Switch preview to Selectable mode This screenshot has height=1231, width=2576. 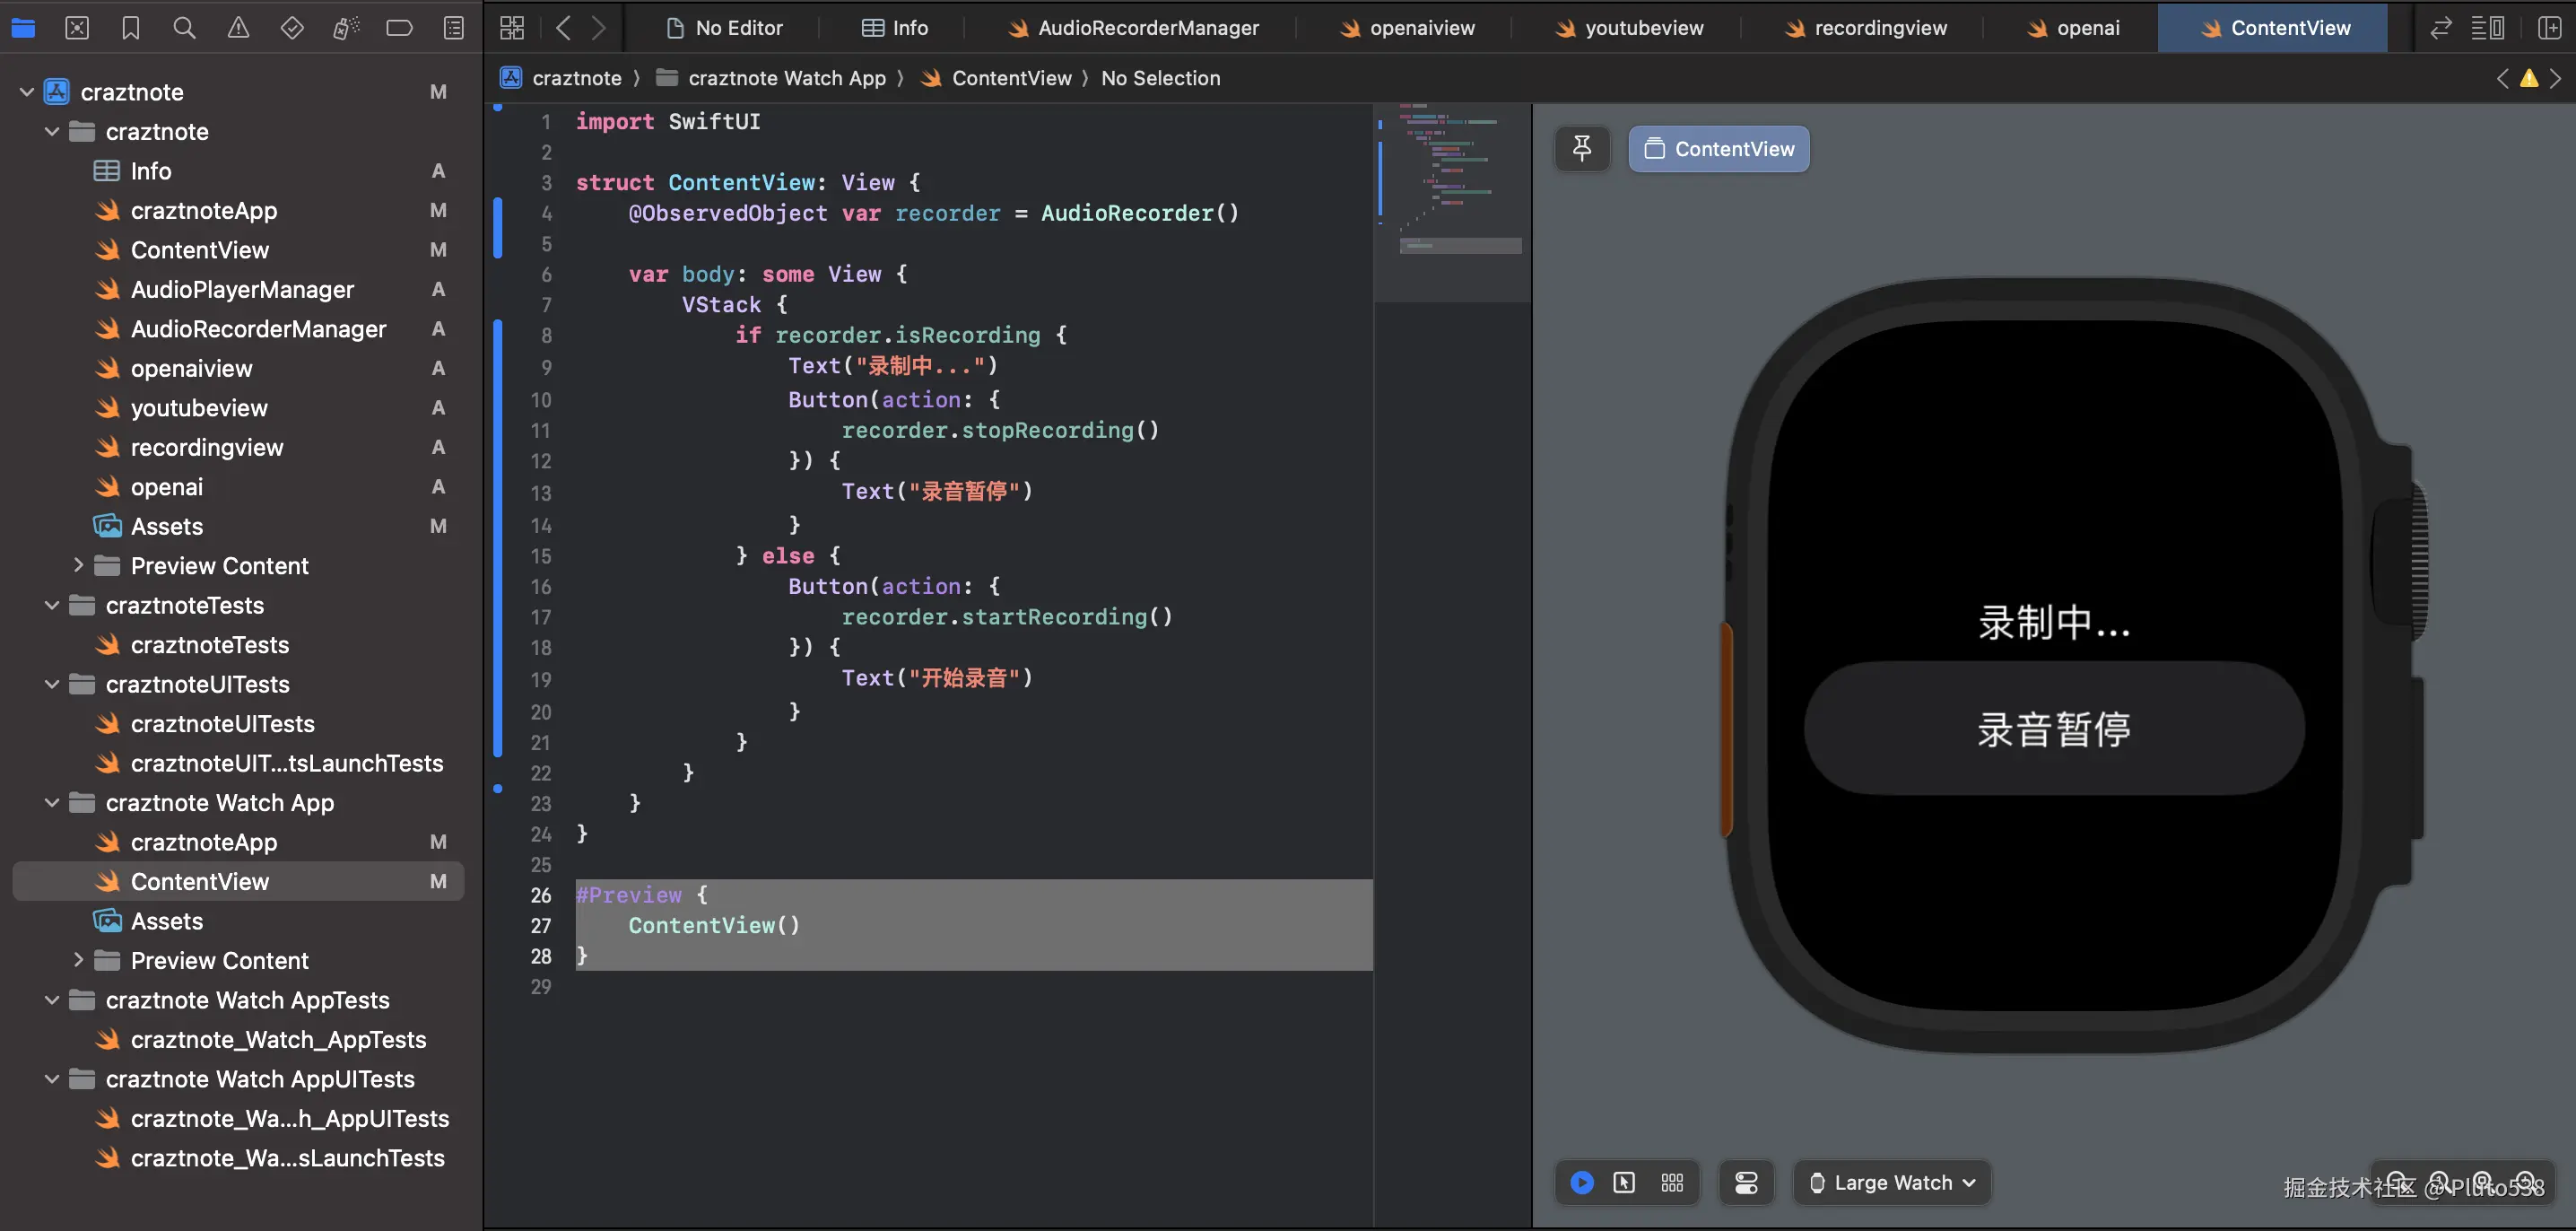click(x=1624, y=1183)
